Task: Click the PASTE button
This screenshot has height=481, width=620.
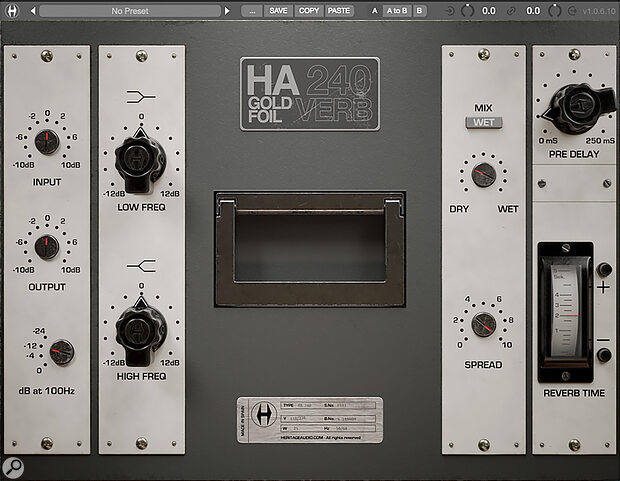Action: click(339, 11)
